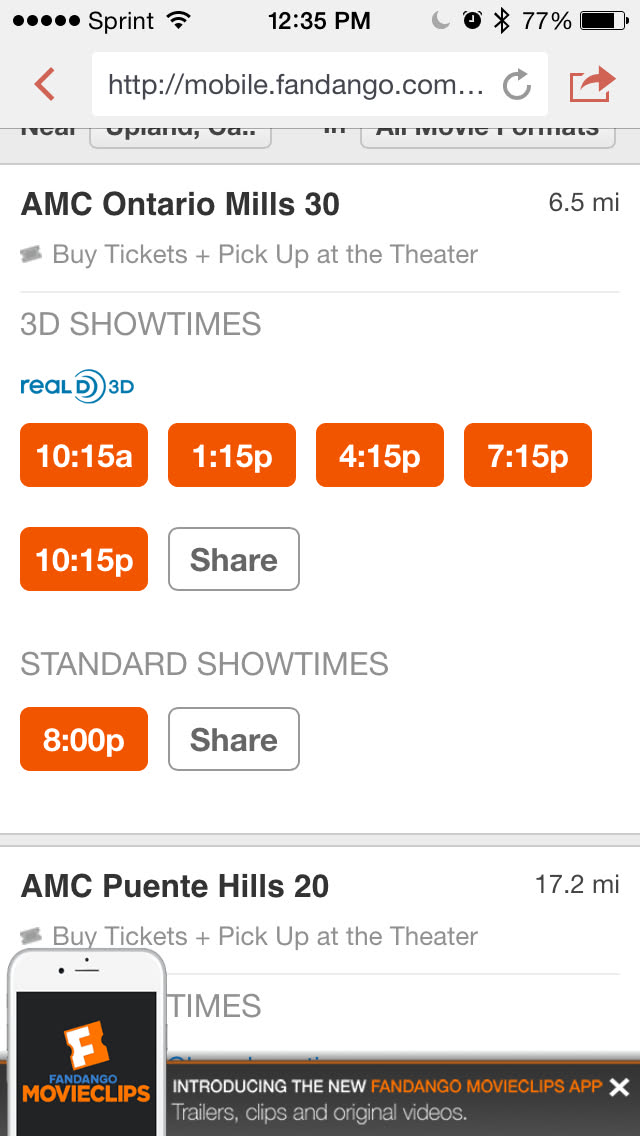Open the location dropdown near Upland
Image resolution: width=640 pixels, height=1136 pixels.
(x=180, y=133)
